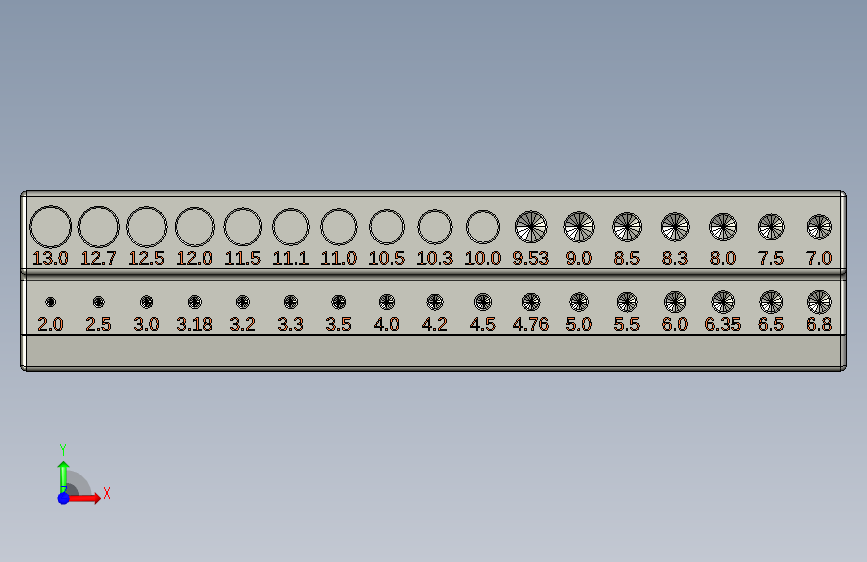Select the drilled hole above the 8.0 label
Viewport: 867px width, 562px height.
[723, 227]
